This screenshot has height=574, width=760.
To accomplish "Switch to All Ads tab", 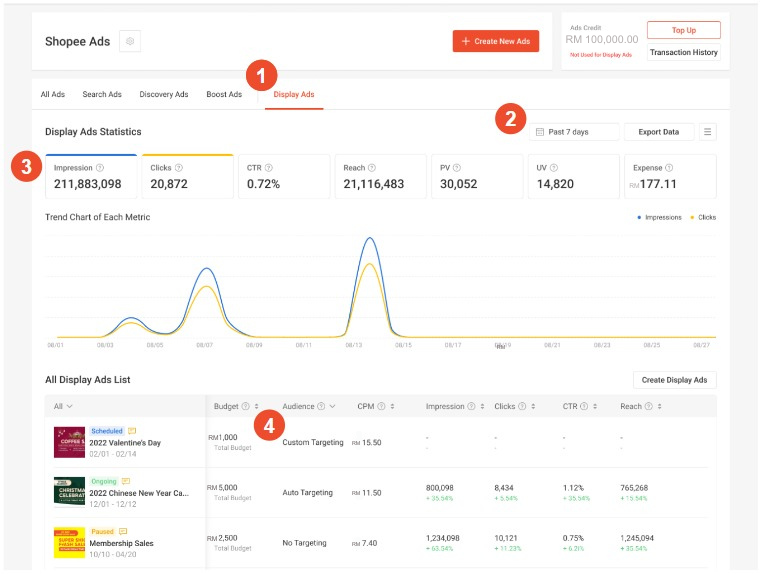I will coord(53,95).
